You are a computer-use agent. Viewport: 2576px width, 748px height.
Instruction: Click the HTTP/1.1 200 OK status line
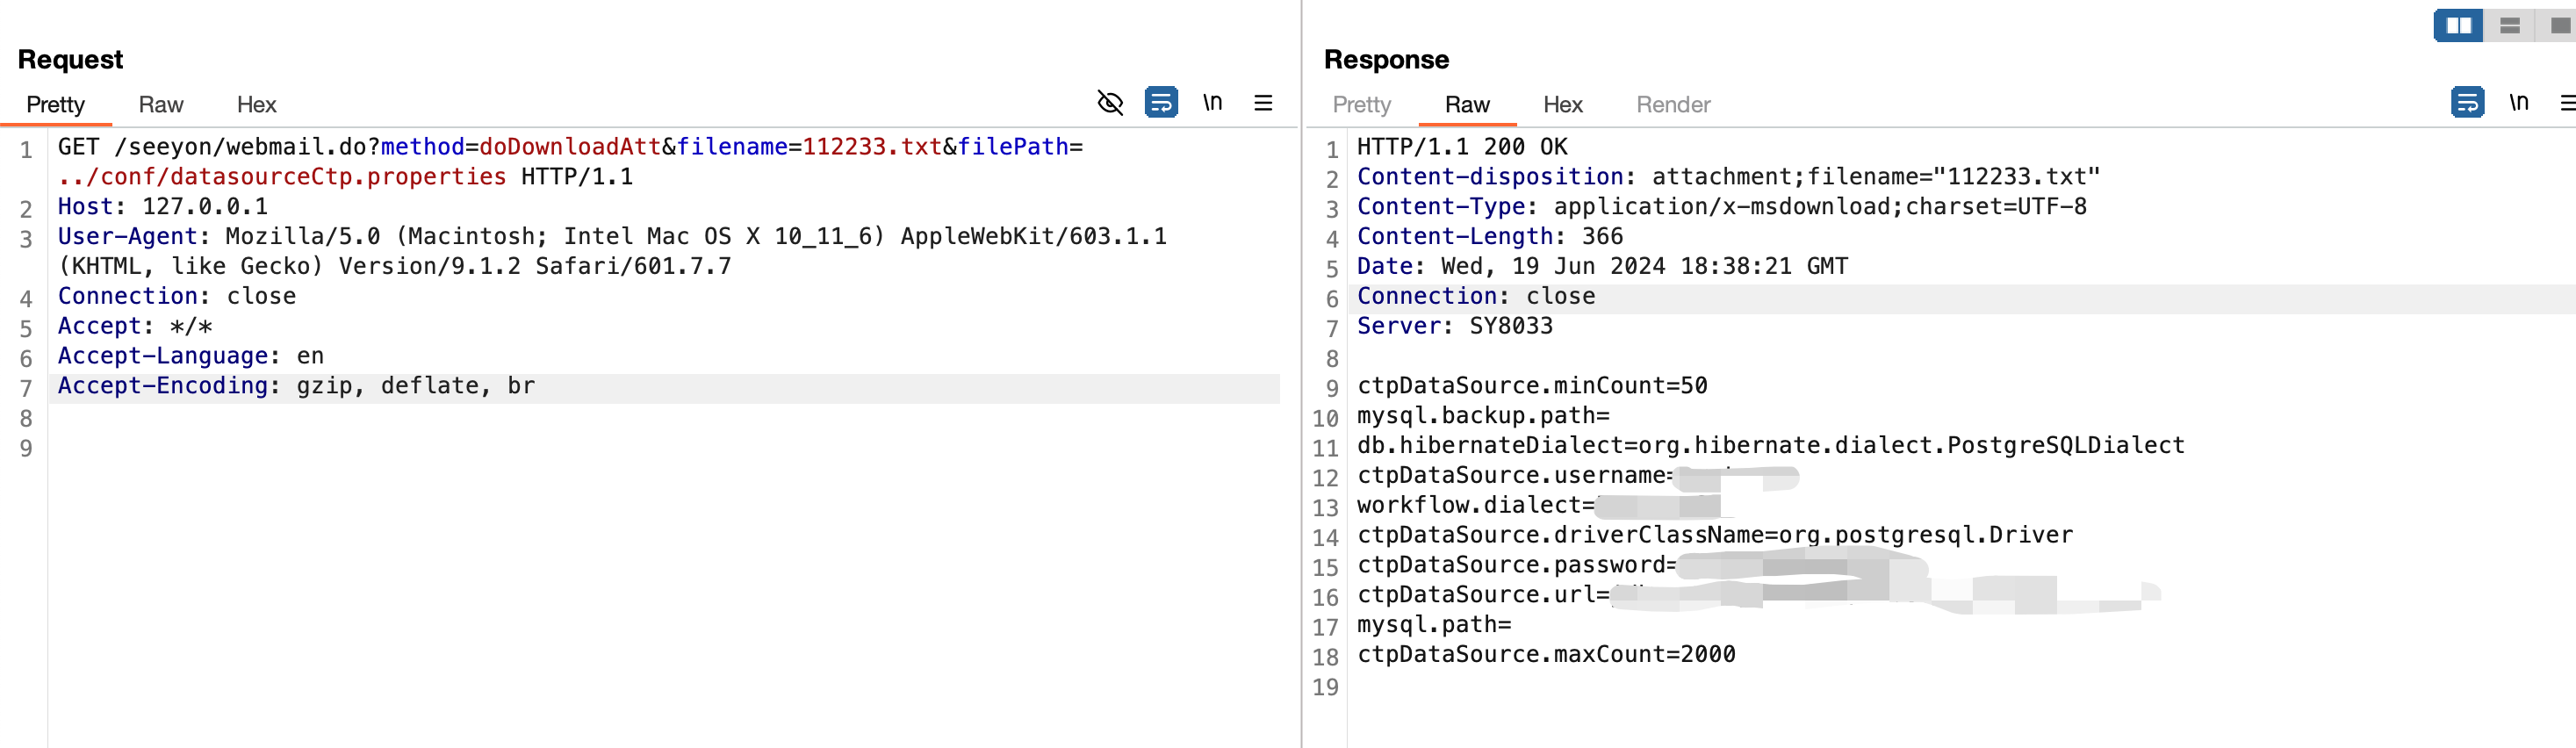[x=1461, y=147]
